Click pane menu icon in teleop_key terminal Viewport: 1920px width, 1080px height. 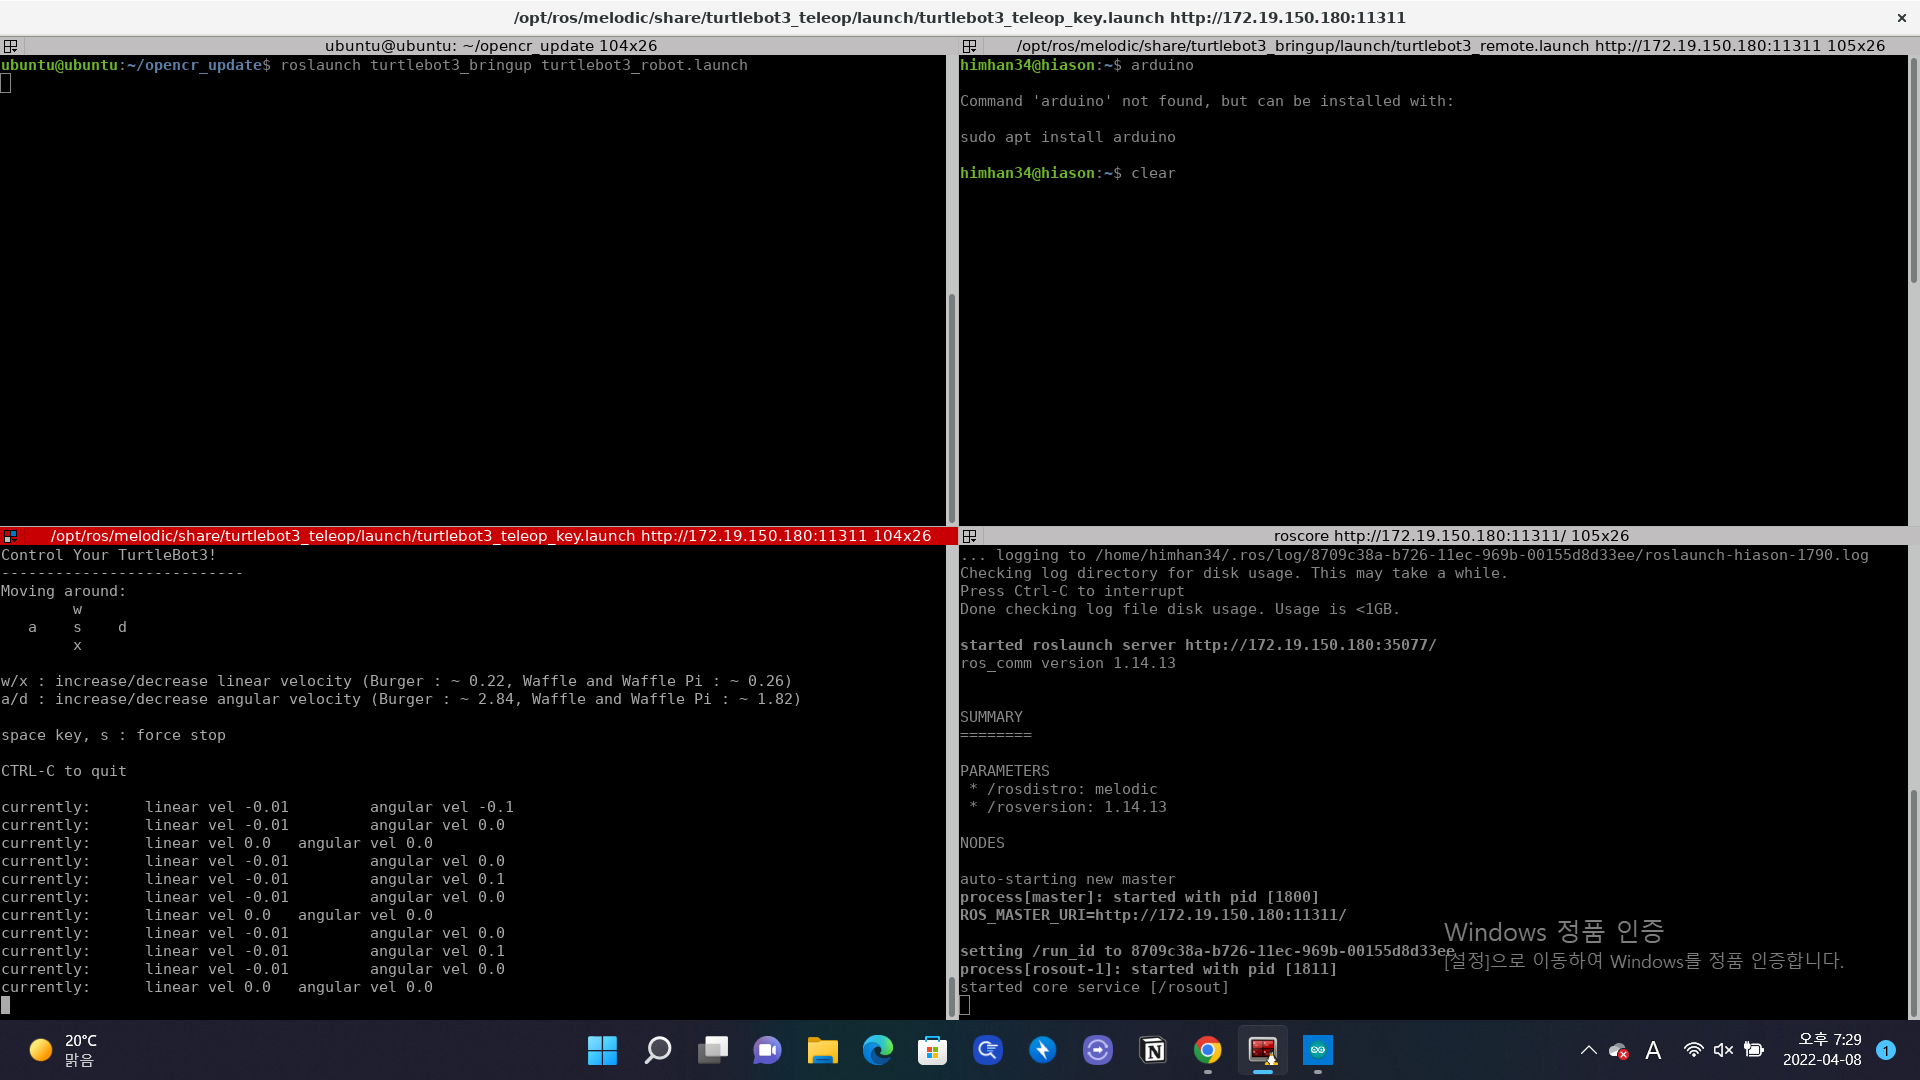click(x=10, y=536)
